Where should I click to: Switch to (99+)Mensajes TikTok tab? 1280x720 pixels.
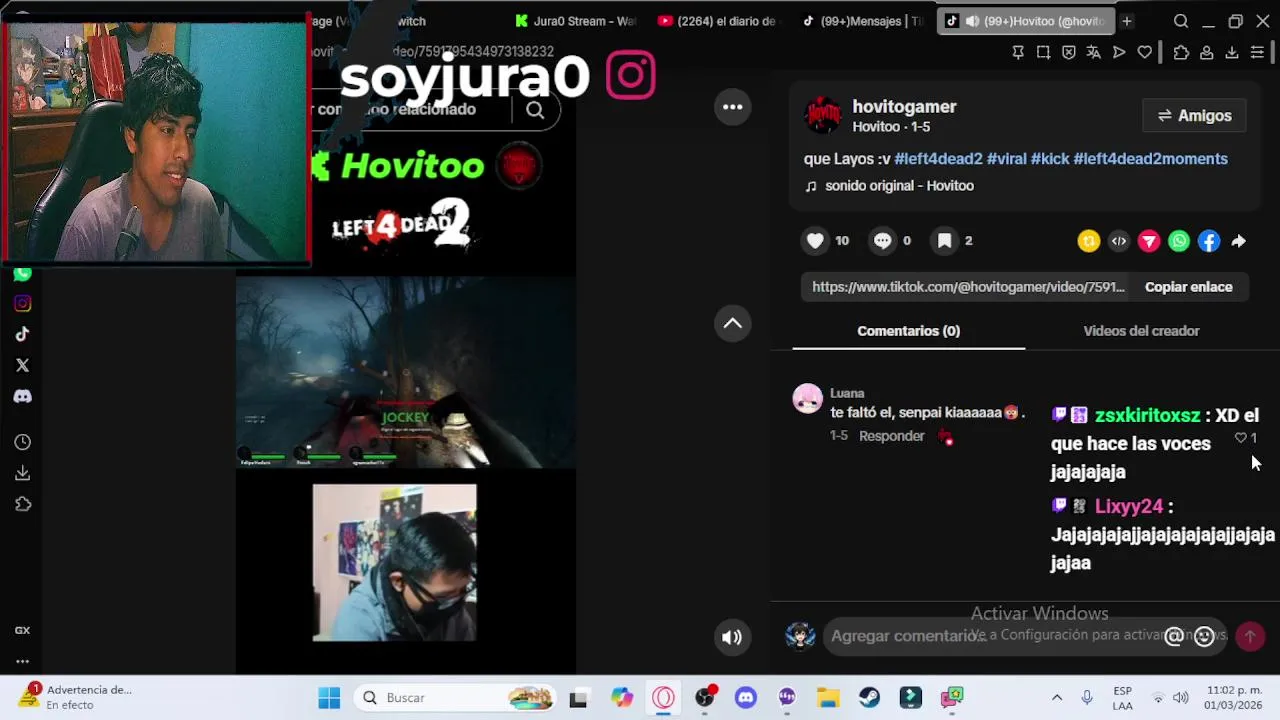click(x=863, y=21)
